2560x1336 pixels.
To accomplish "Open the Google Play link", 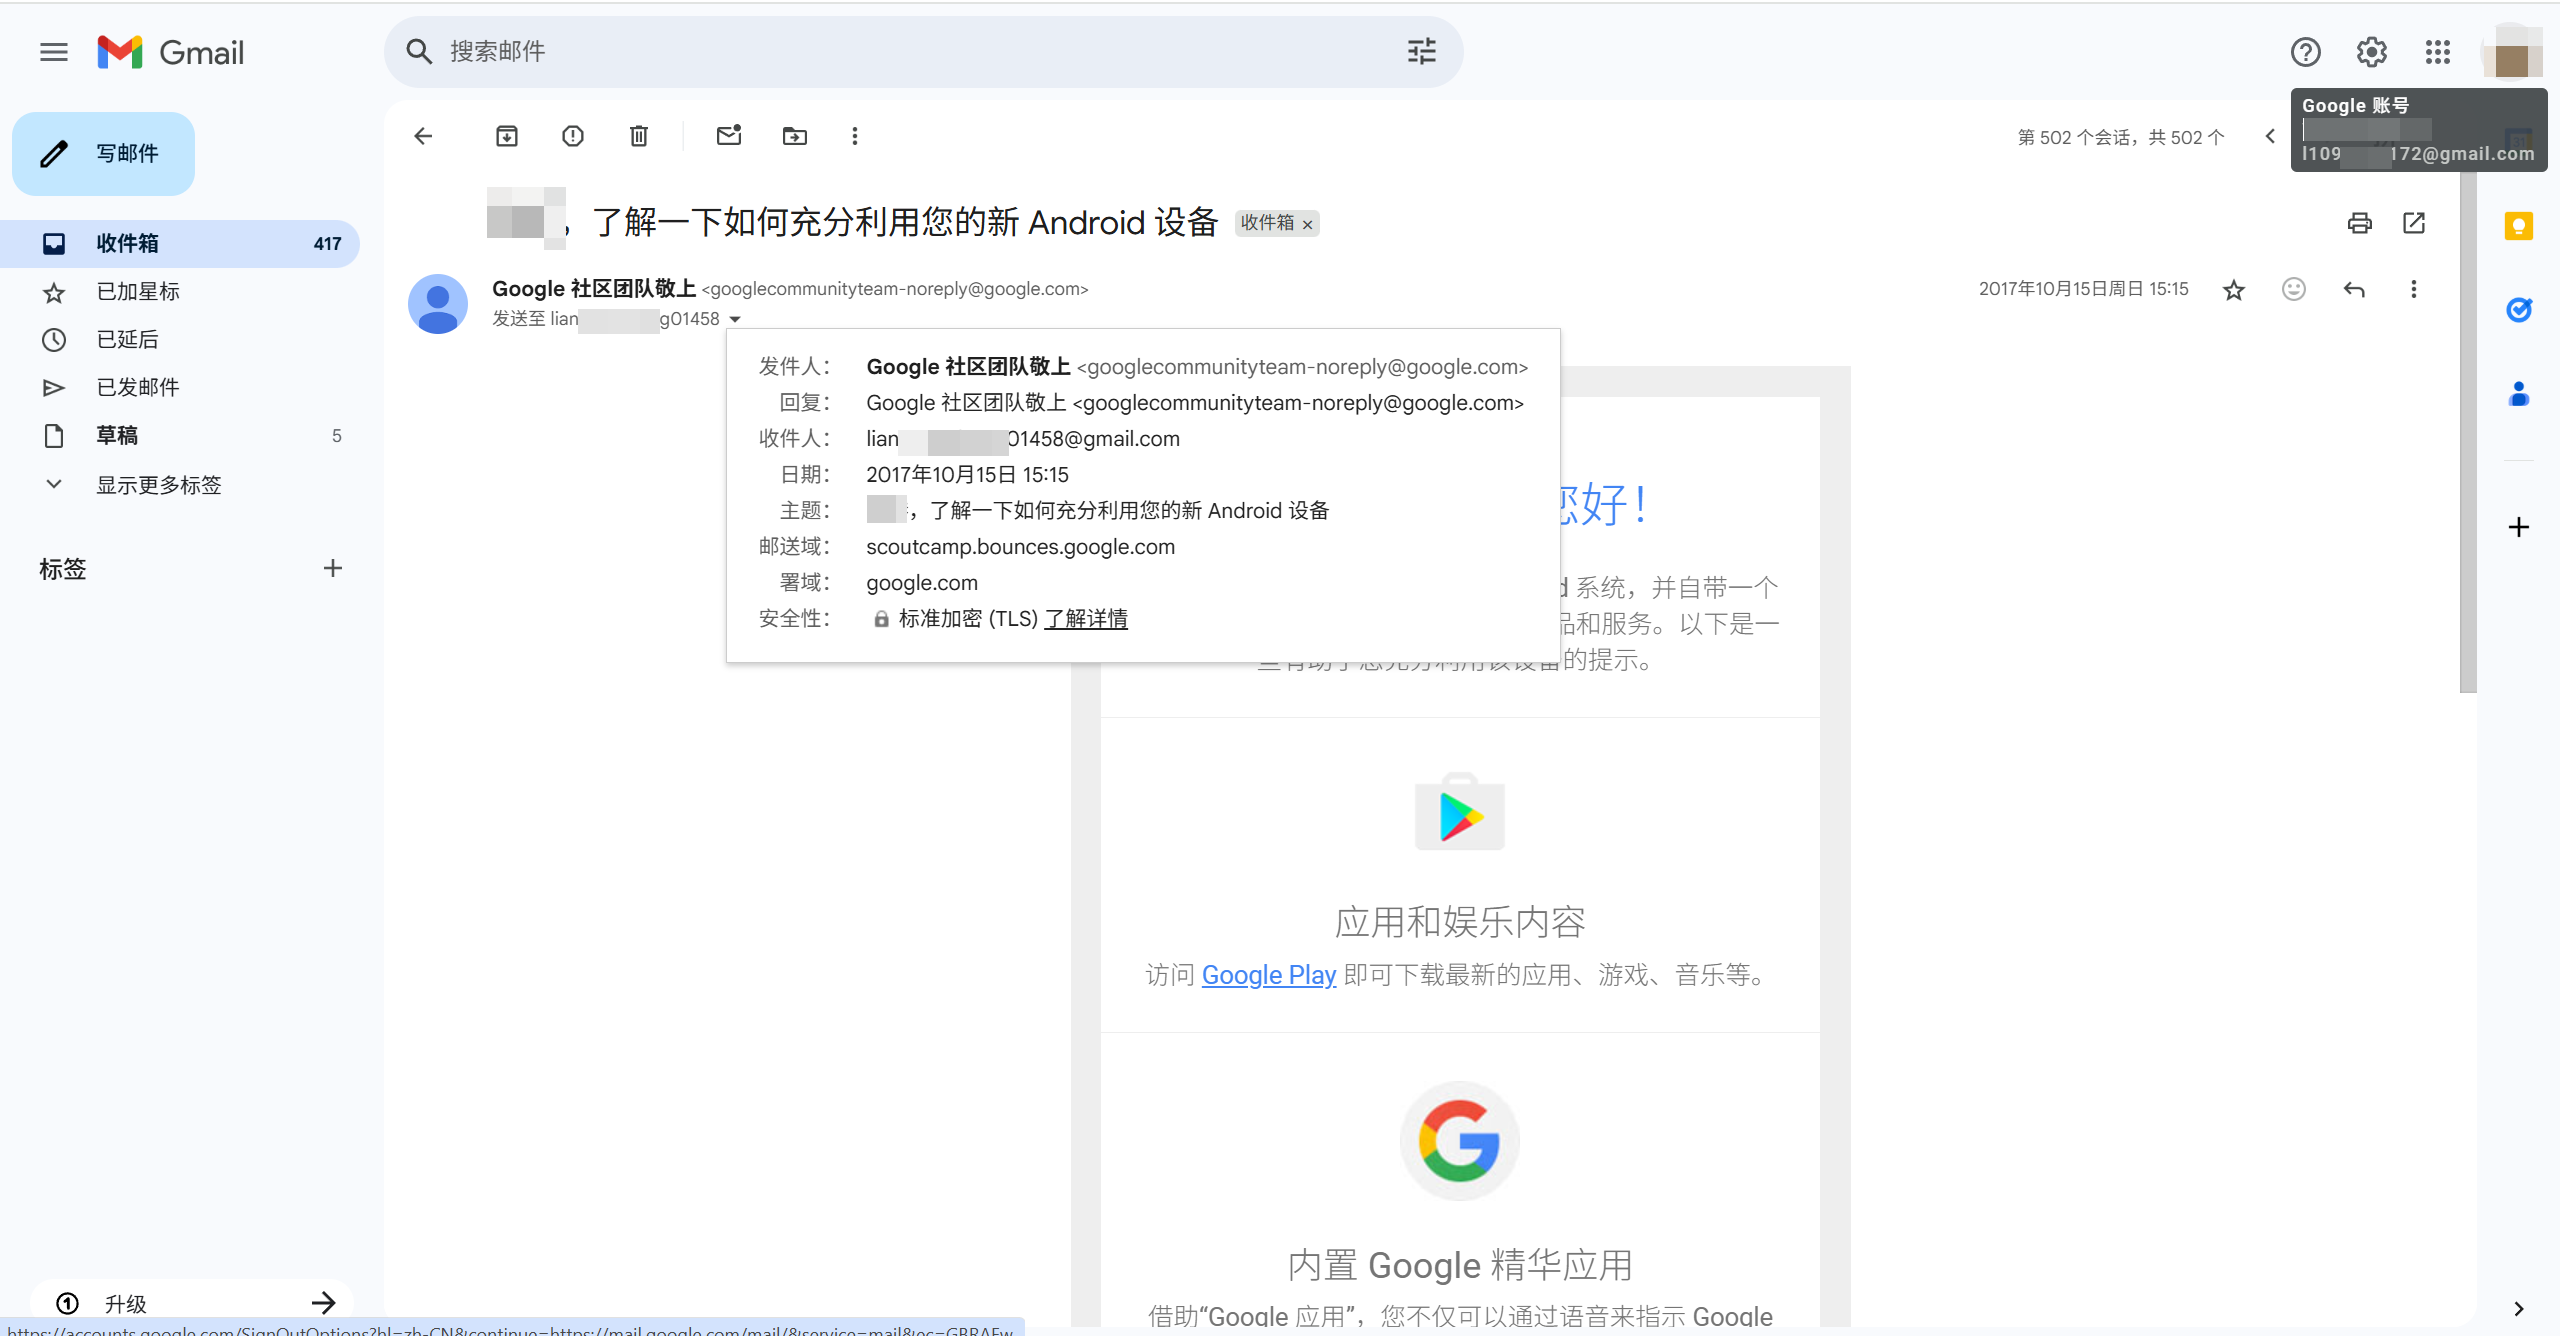I will [1268, 975].
